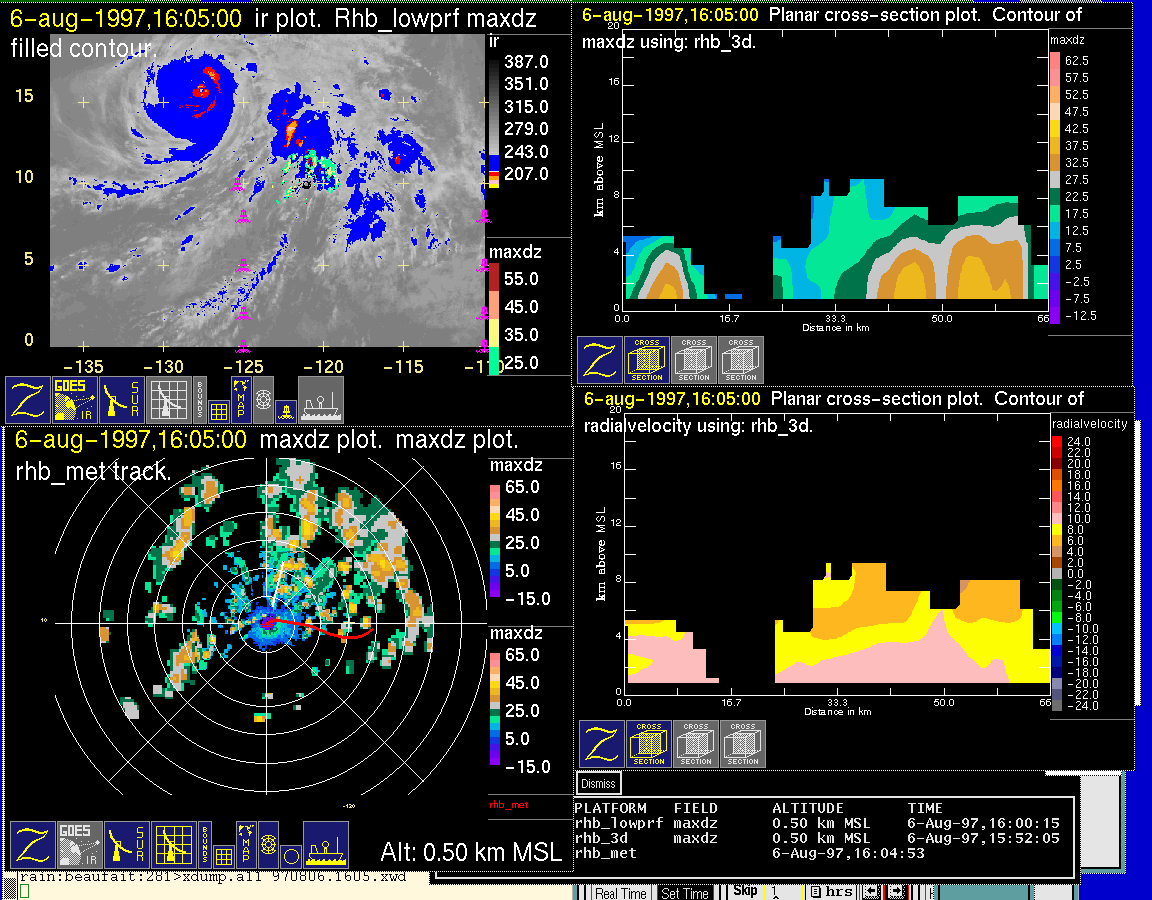
Task: Click the Z icon in the IR plot window
Action: (27, 400)
